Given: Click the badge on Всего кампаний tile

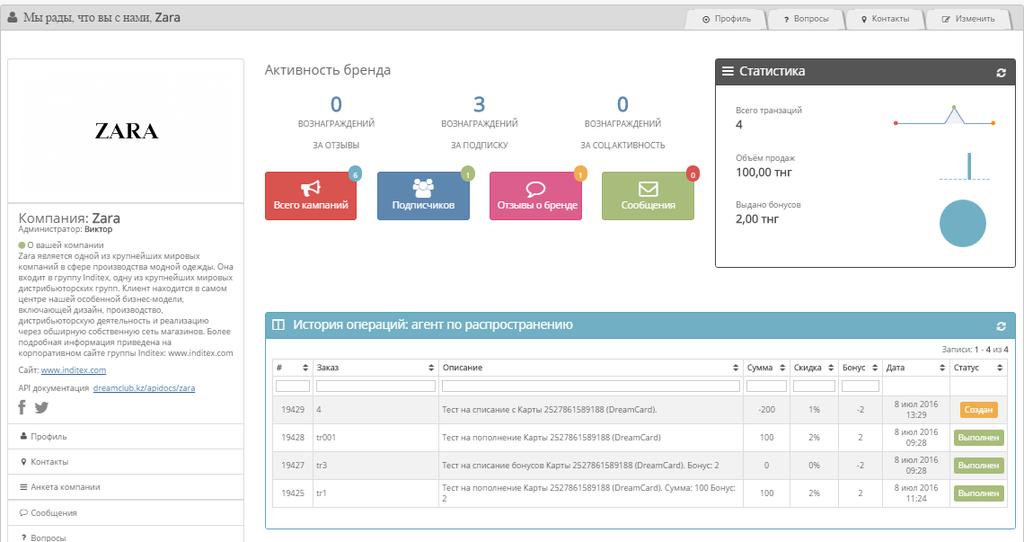Looking at the screenshot, I should (355, 174).
